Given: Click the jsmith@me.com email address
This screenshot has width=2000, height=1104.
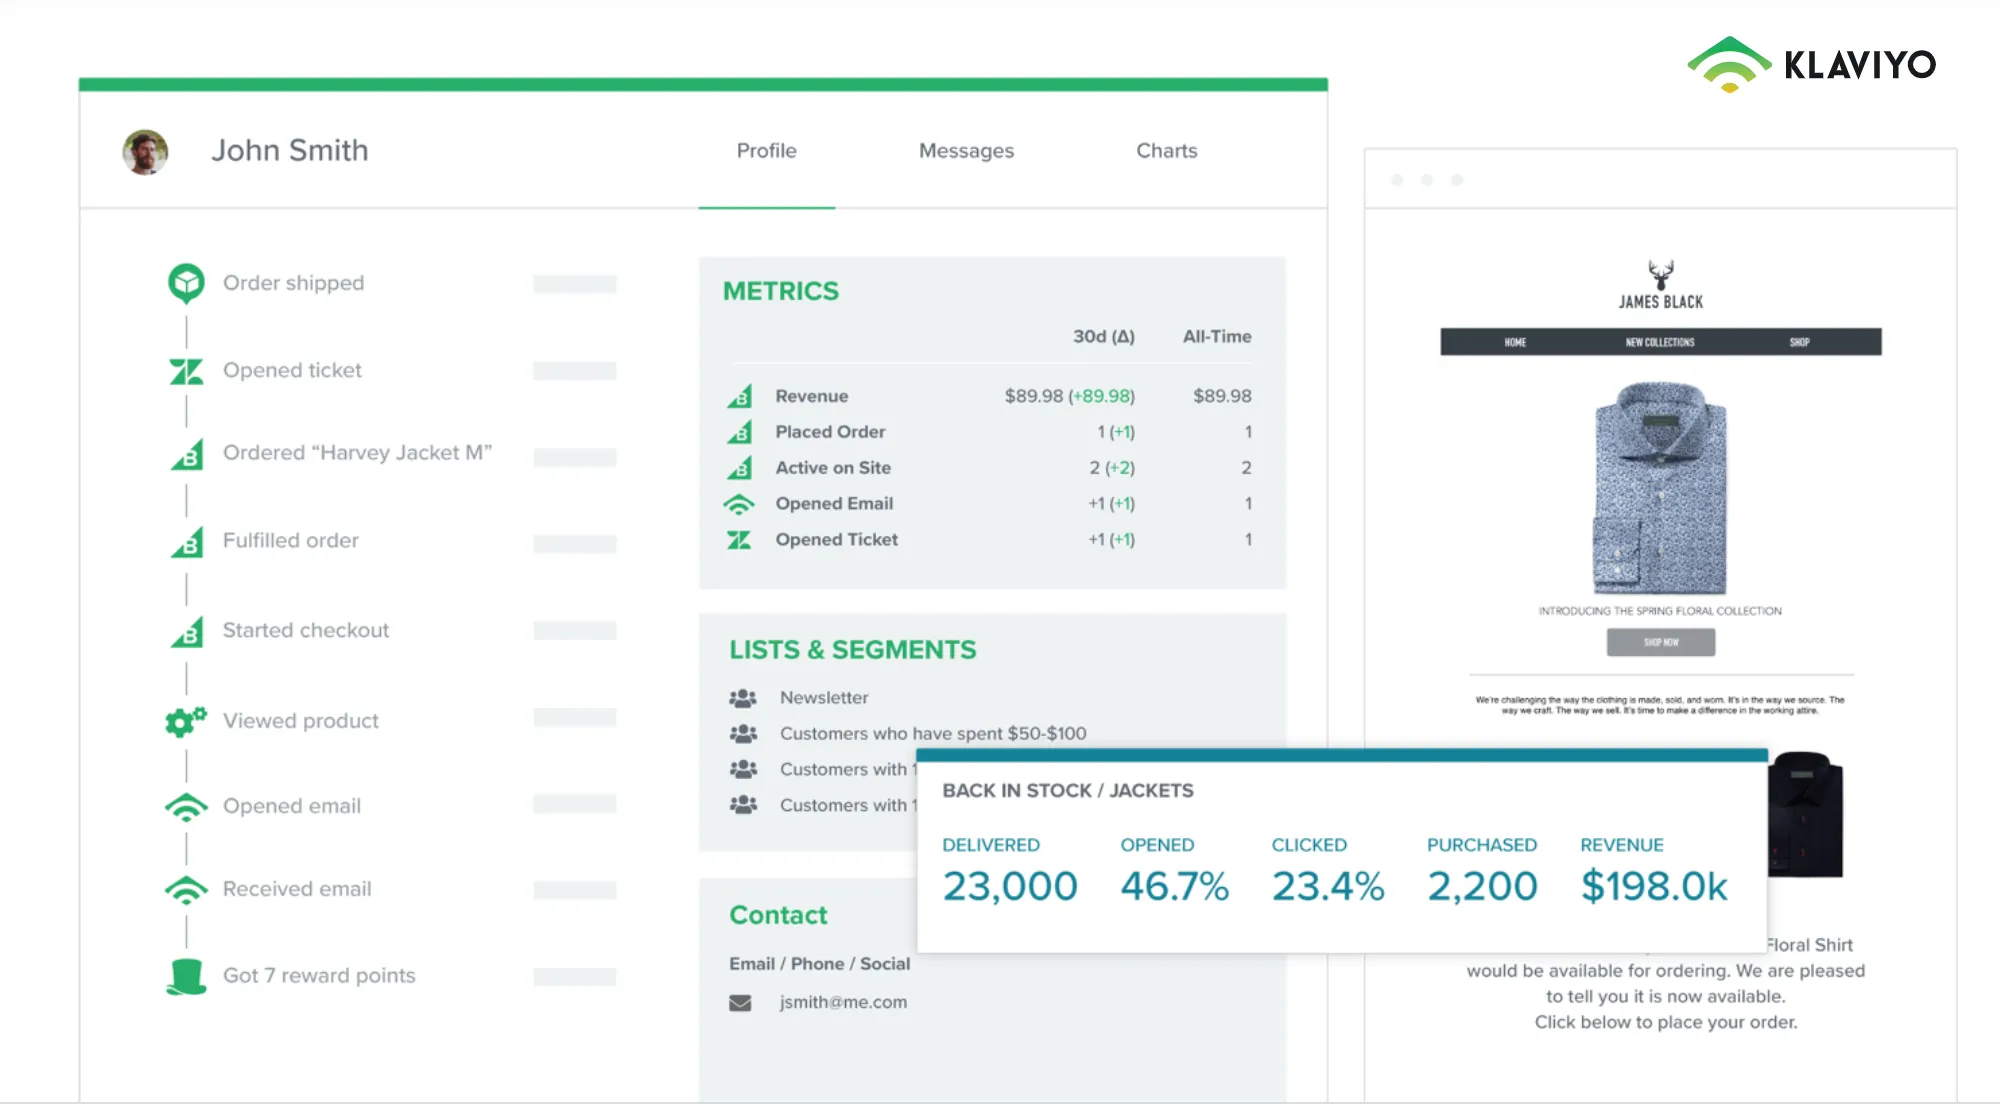Looking at the screenshot, I should point(843,1002).
